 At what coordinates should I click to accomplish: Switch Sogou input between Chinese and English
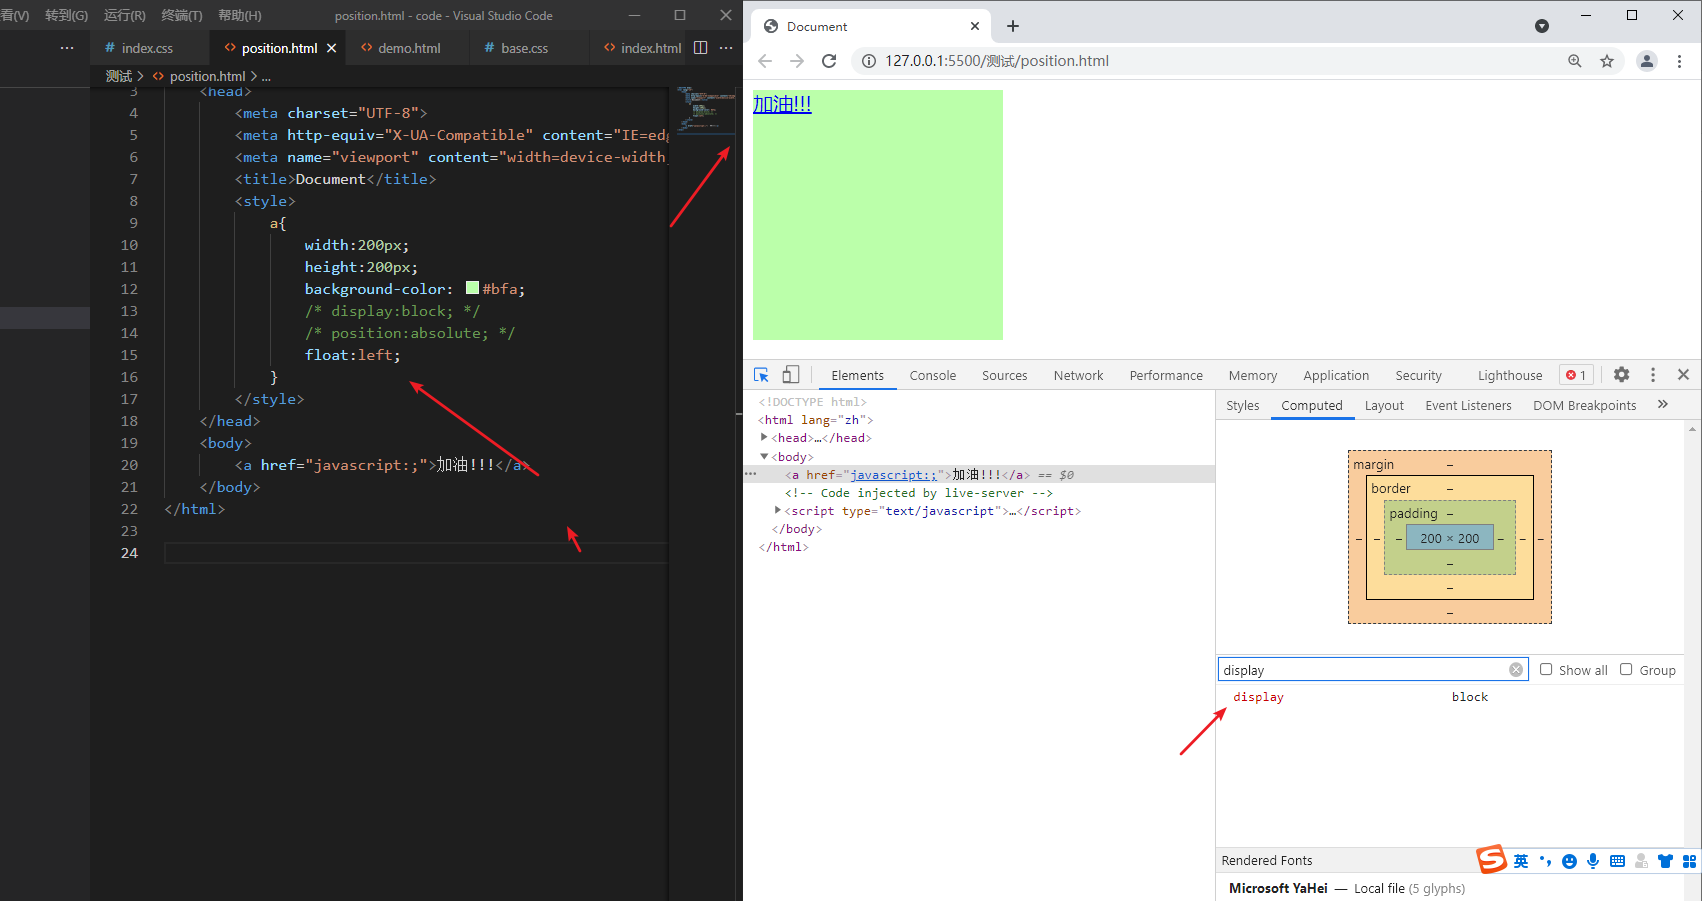tap(1521, 860)
